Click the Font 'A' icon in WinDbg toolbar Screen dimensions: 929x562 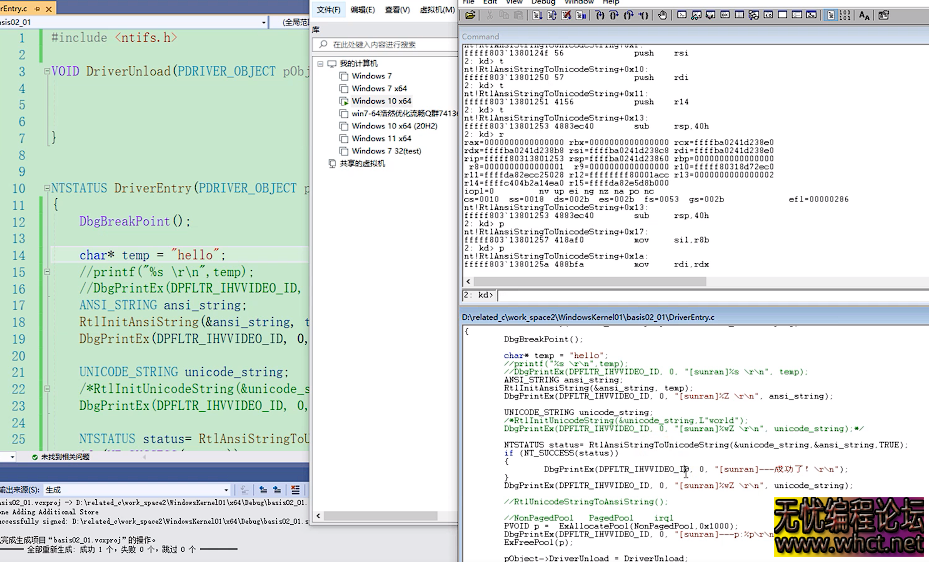[x=864, y=16]
